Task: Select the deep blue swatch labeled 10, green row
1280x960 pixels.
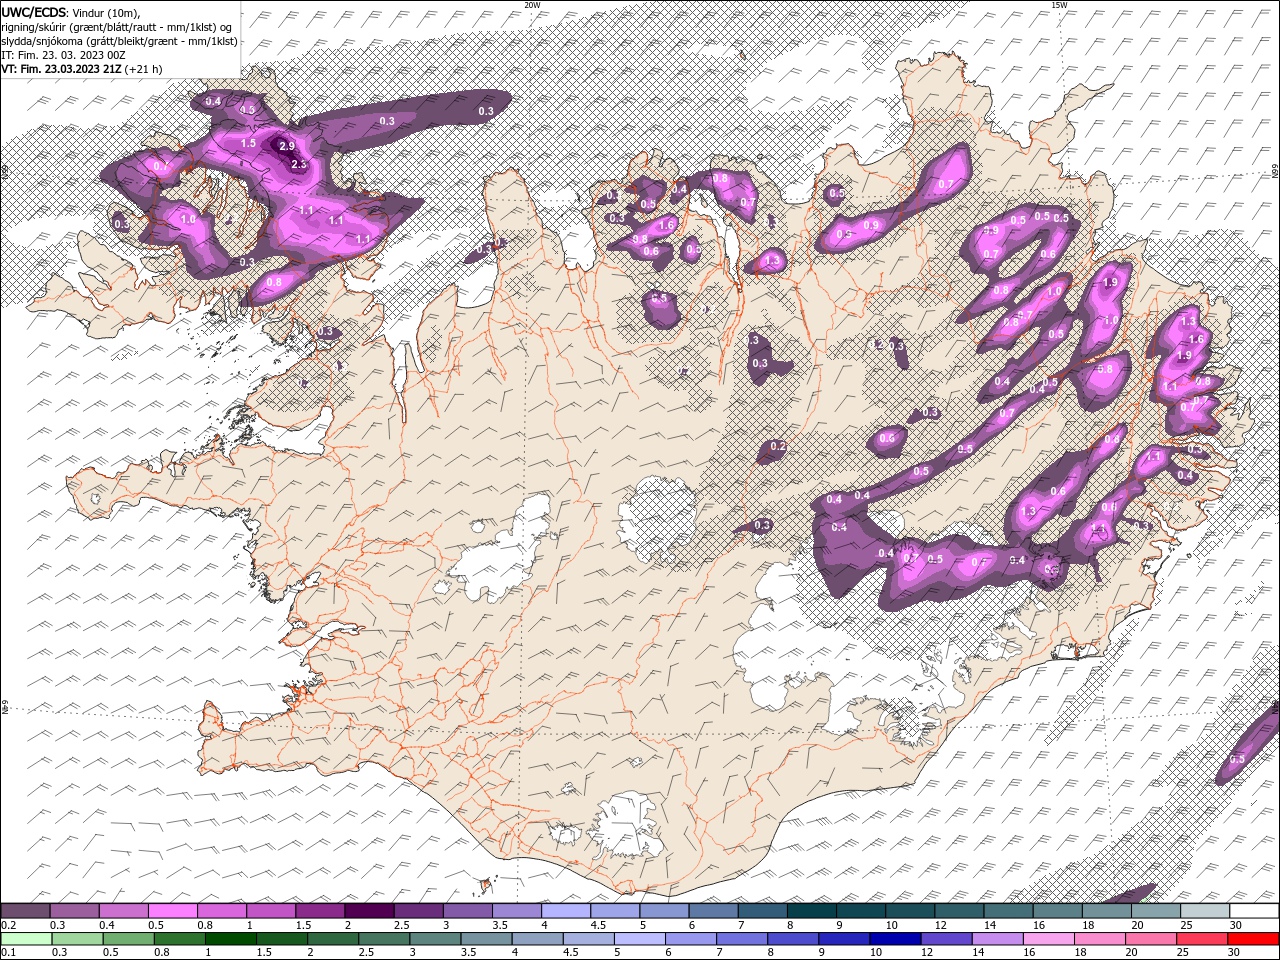Action: coord(895,939)
